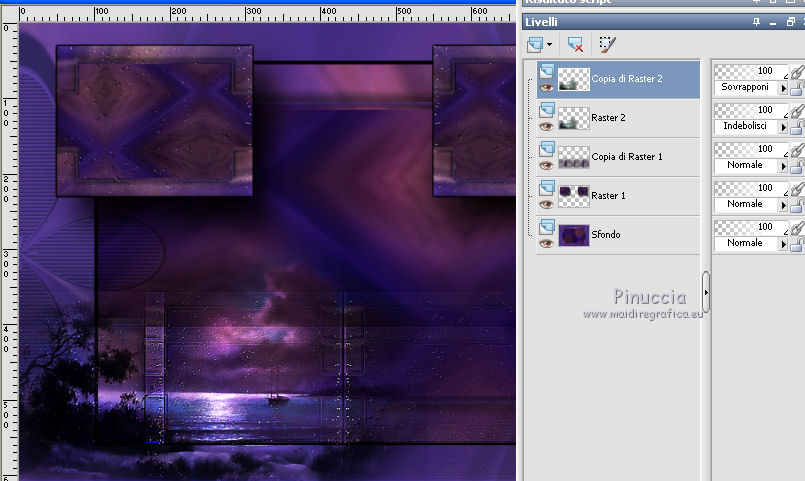This screenshot has width=805, height=481.
Task: Click the Delete Layer icon
Action: click(575, 45)
